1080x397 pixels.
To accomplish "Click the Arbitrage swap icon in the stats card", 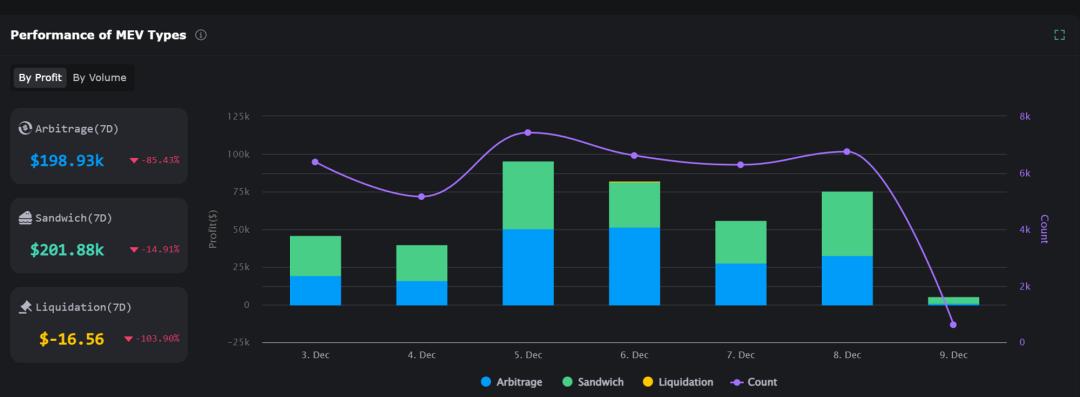I will coord(25,128).
